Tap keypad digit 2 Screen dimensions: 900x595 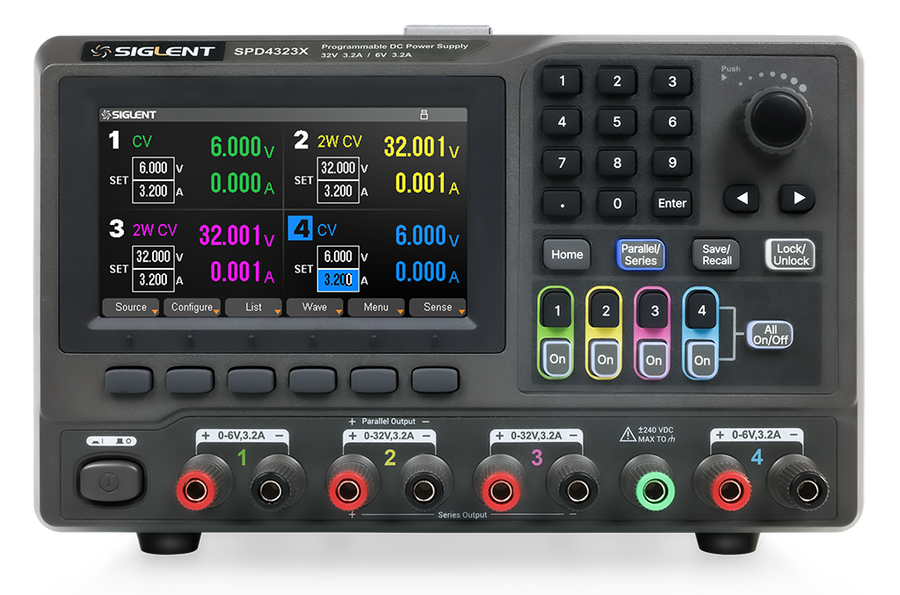(617, 81)
